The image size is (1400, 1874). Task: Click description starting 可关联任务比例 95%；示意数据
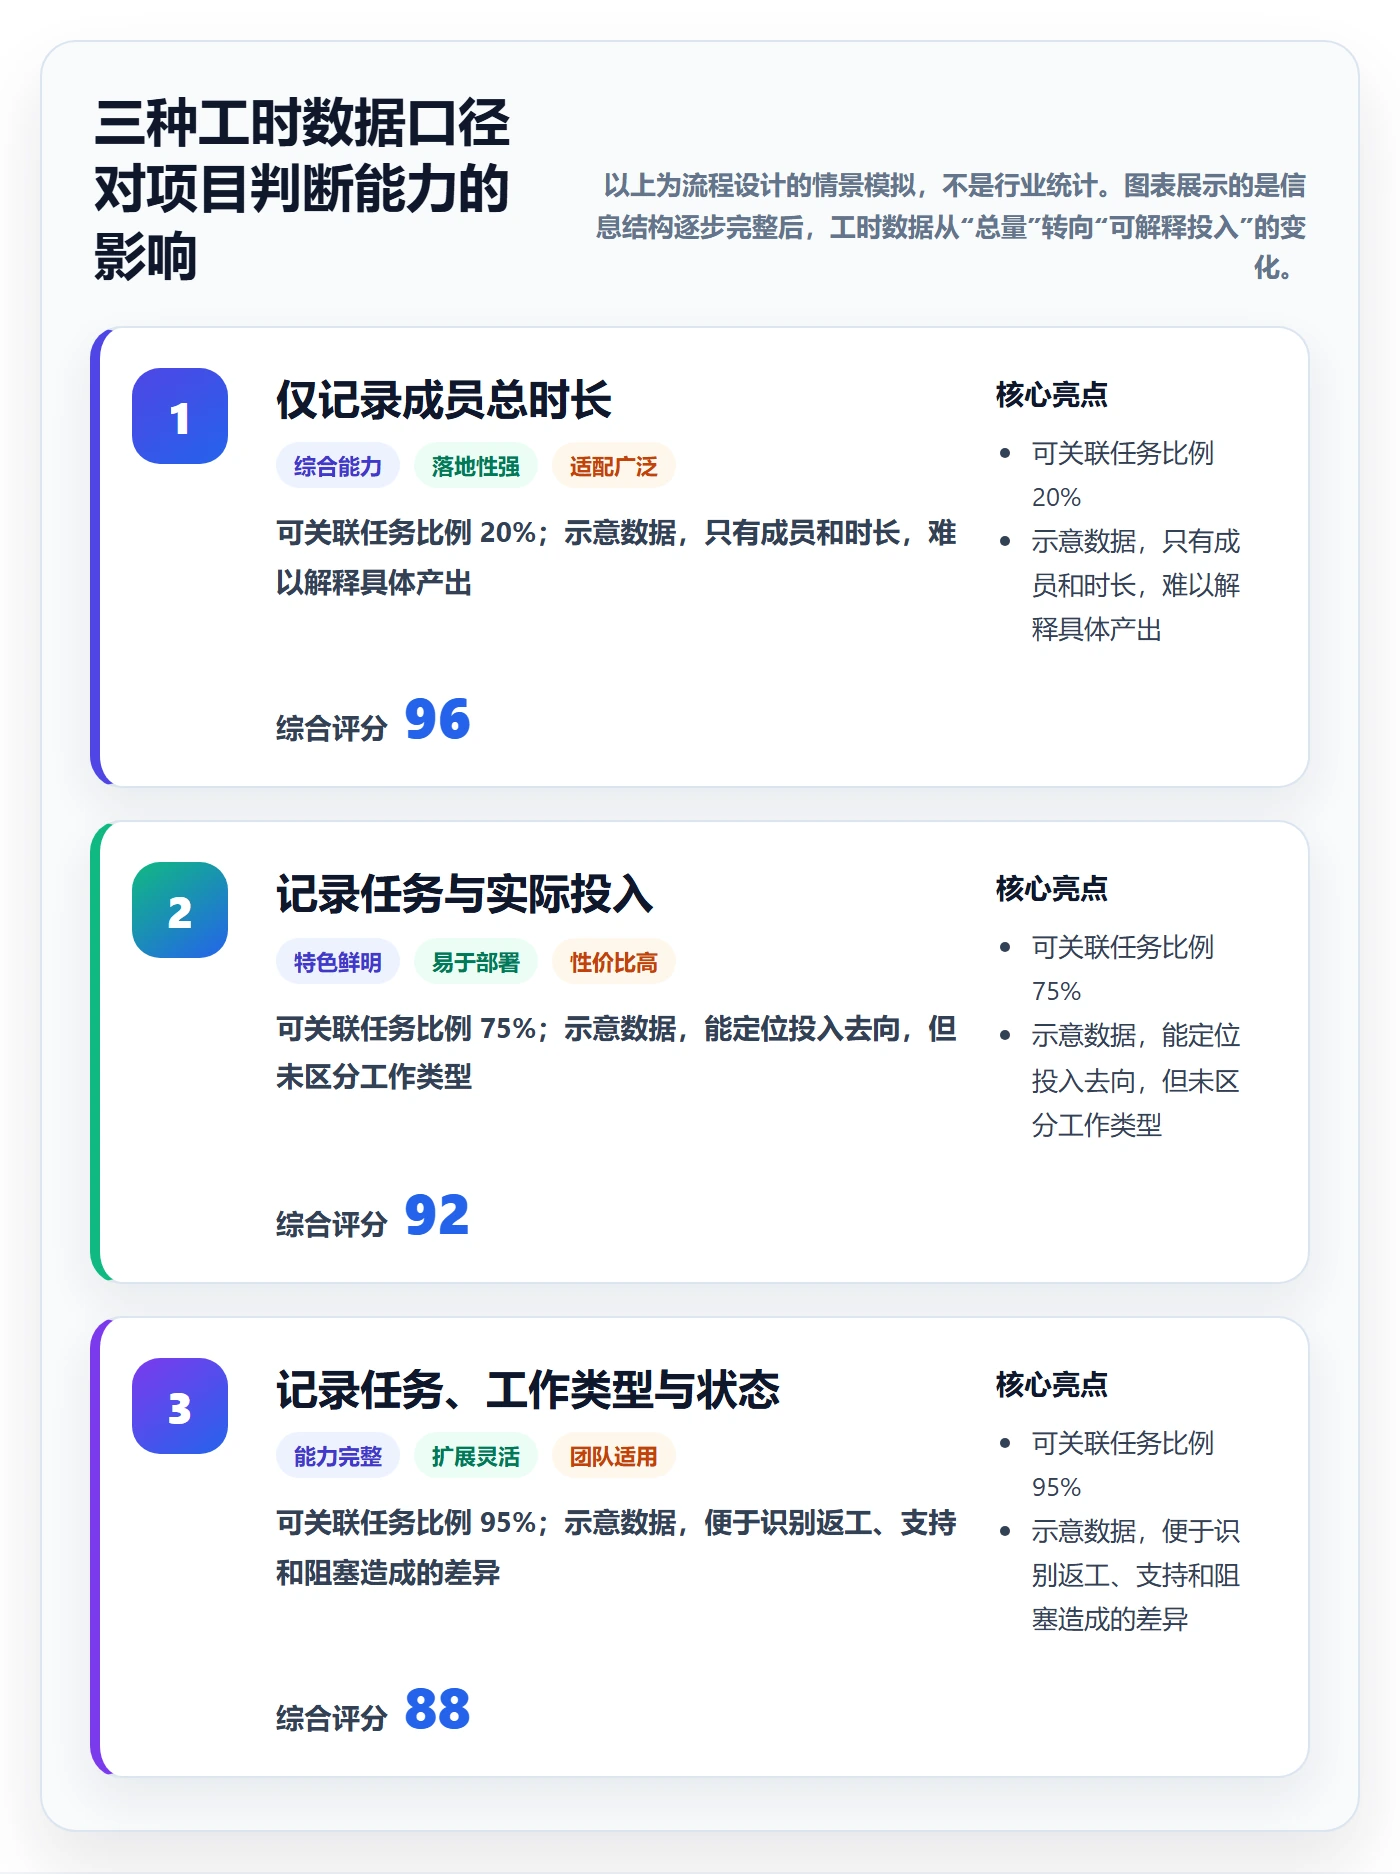point(616,1548)
